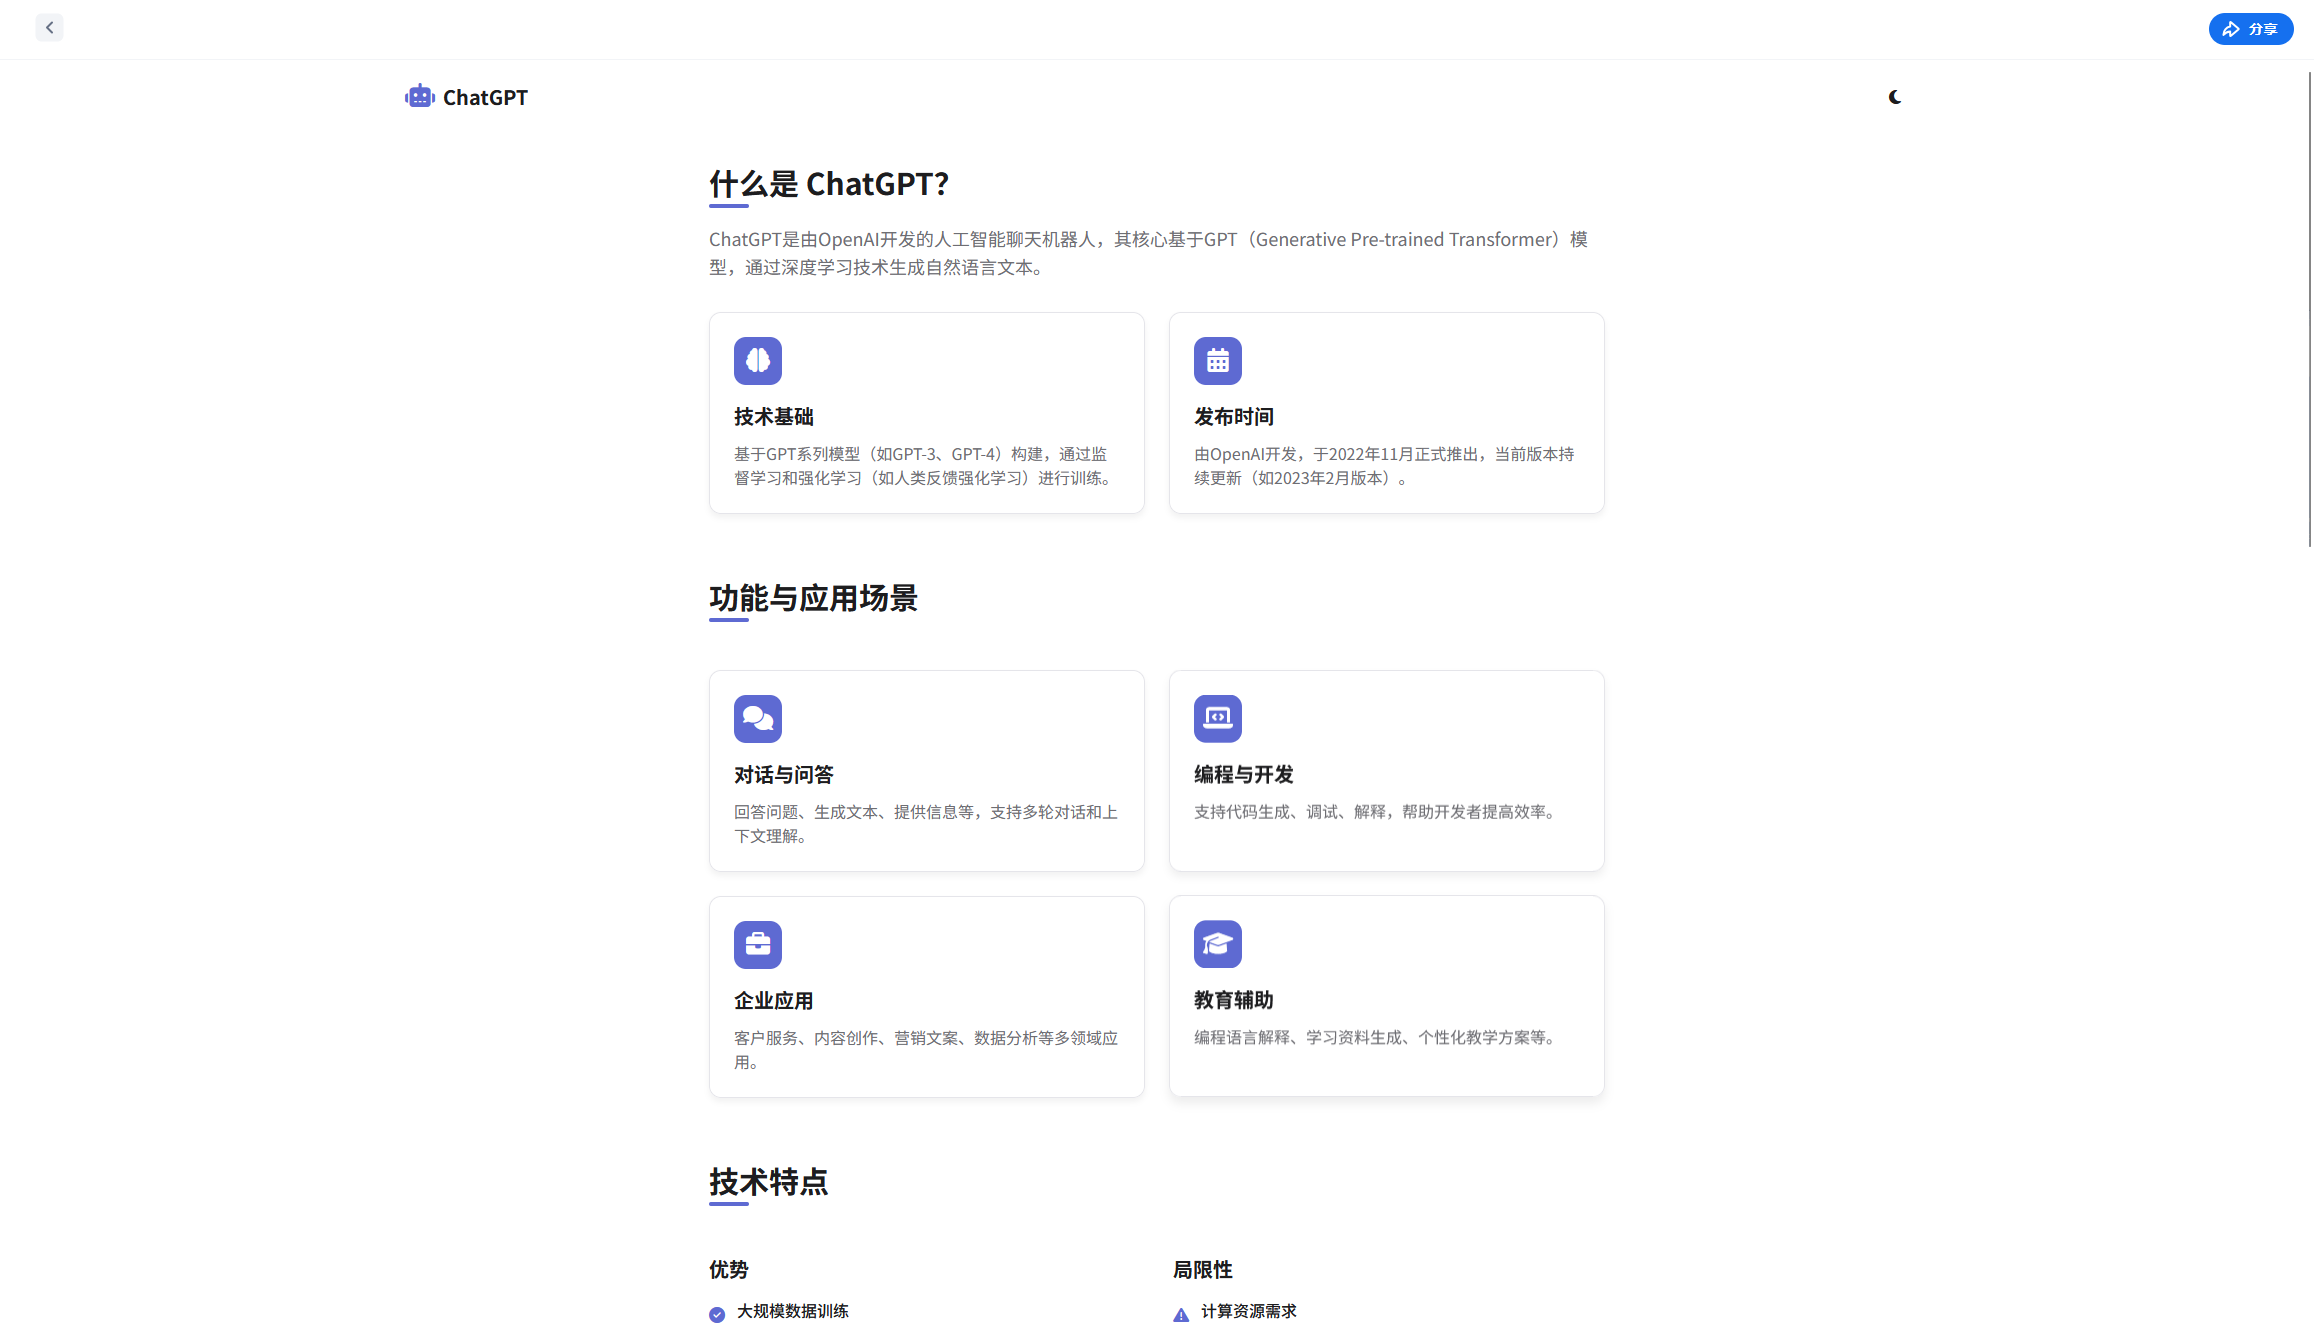Screen dimensions: 2314x1323
Task: Click the 企业应用 description text
Action: tap(926, 1050)
